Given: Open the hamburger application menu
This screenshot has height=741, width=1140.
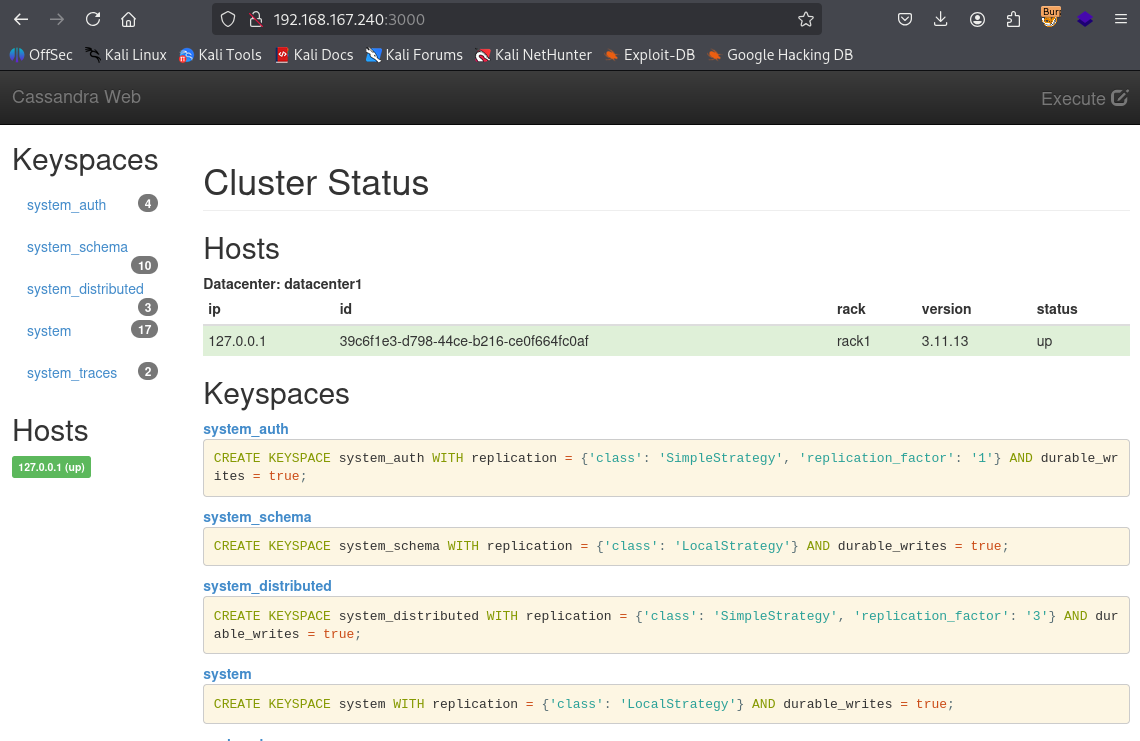Looking at the screenshot, I should (1121, 19).
